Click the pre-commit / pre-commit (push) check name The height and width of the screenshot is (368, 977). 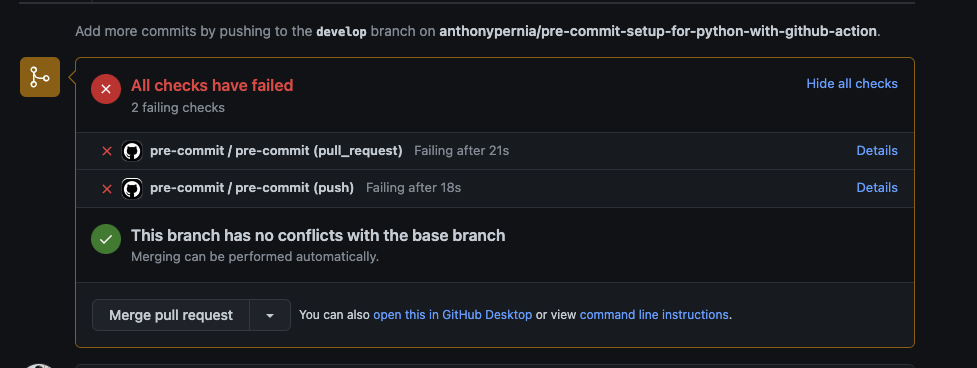point(252,187)
